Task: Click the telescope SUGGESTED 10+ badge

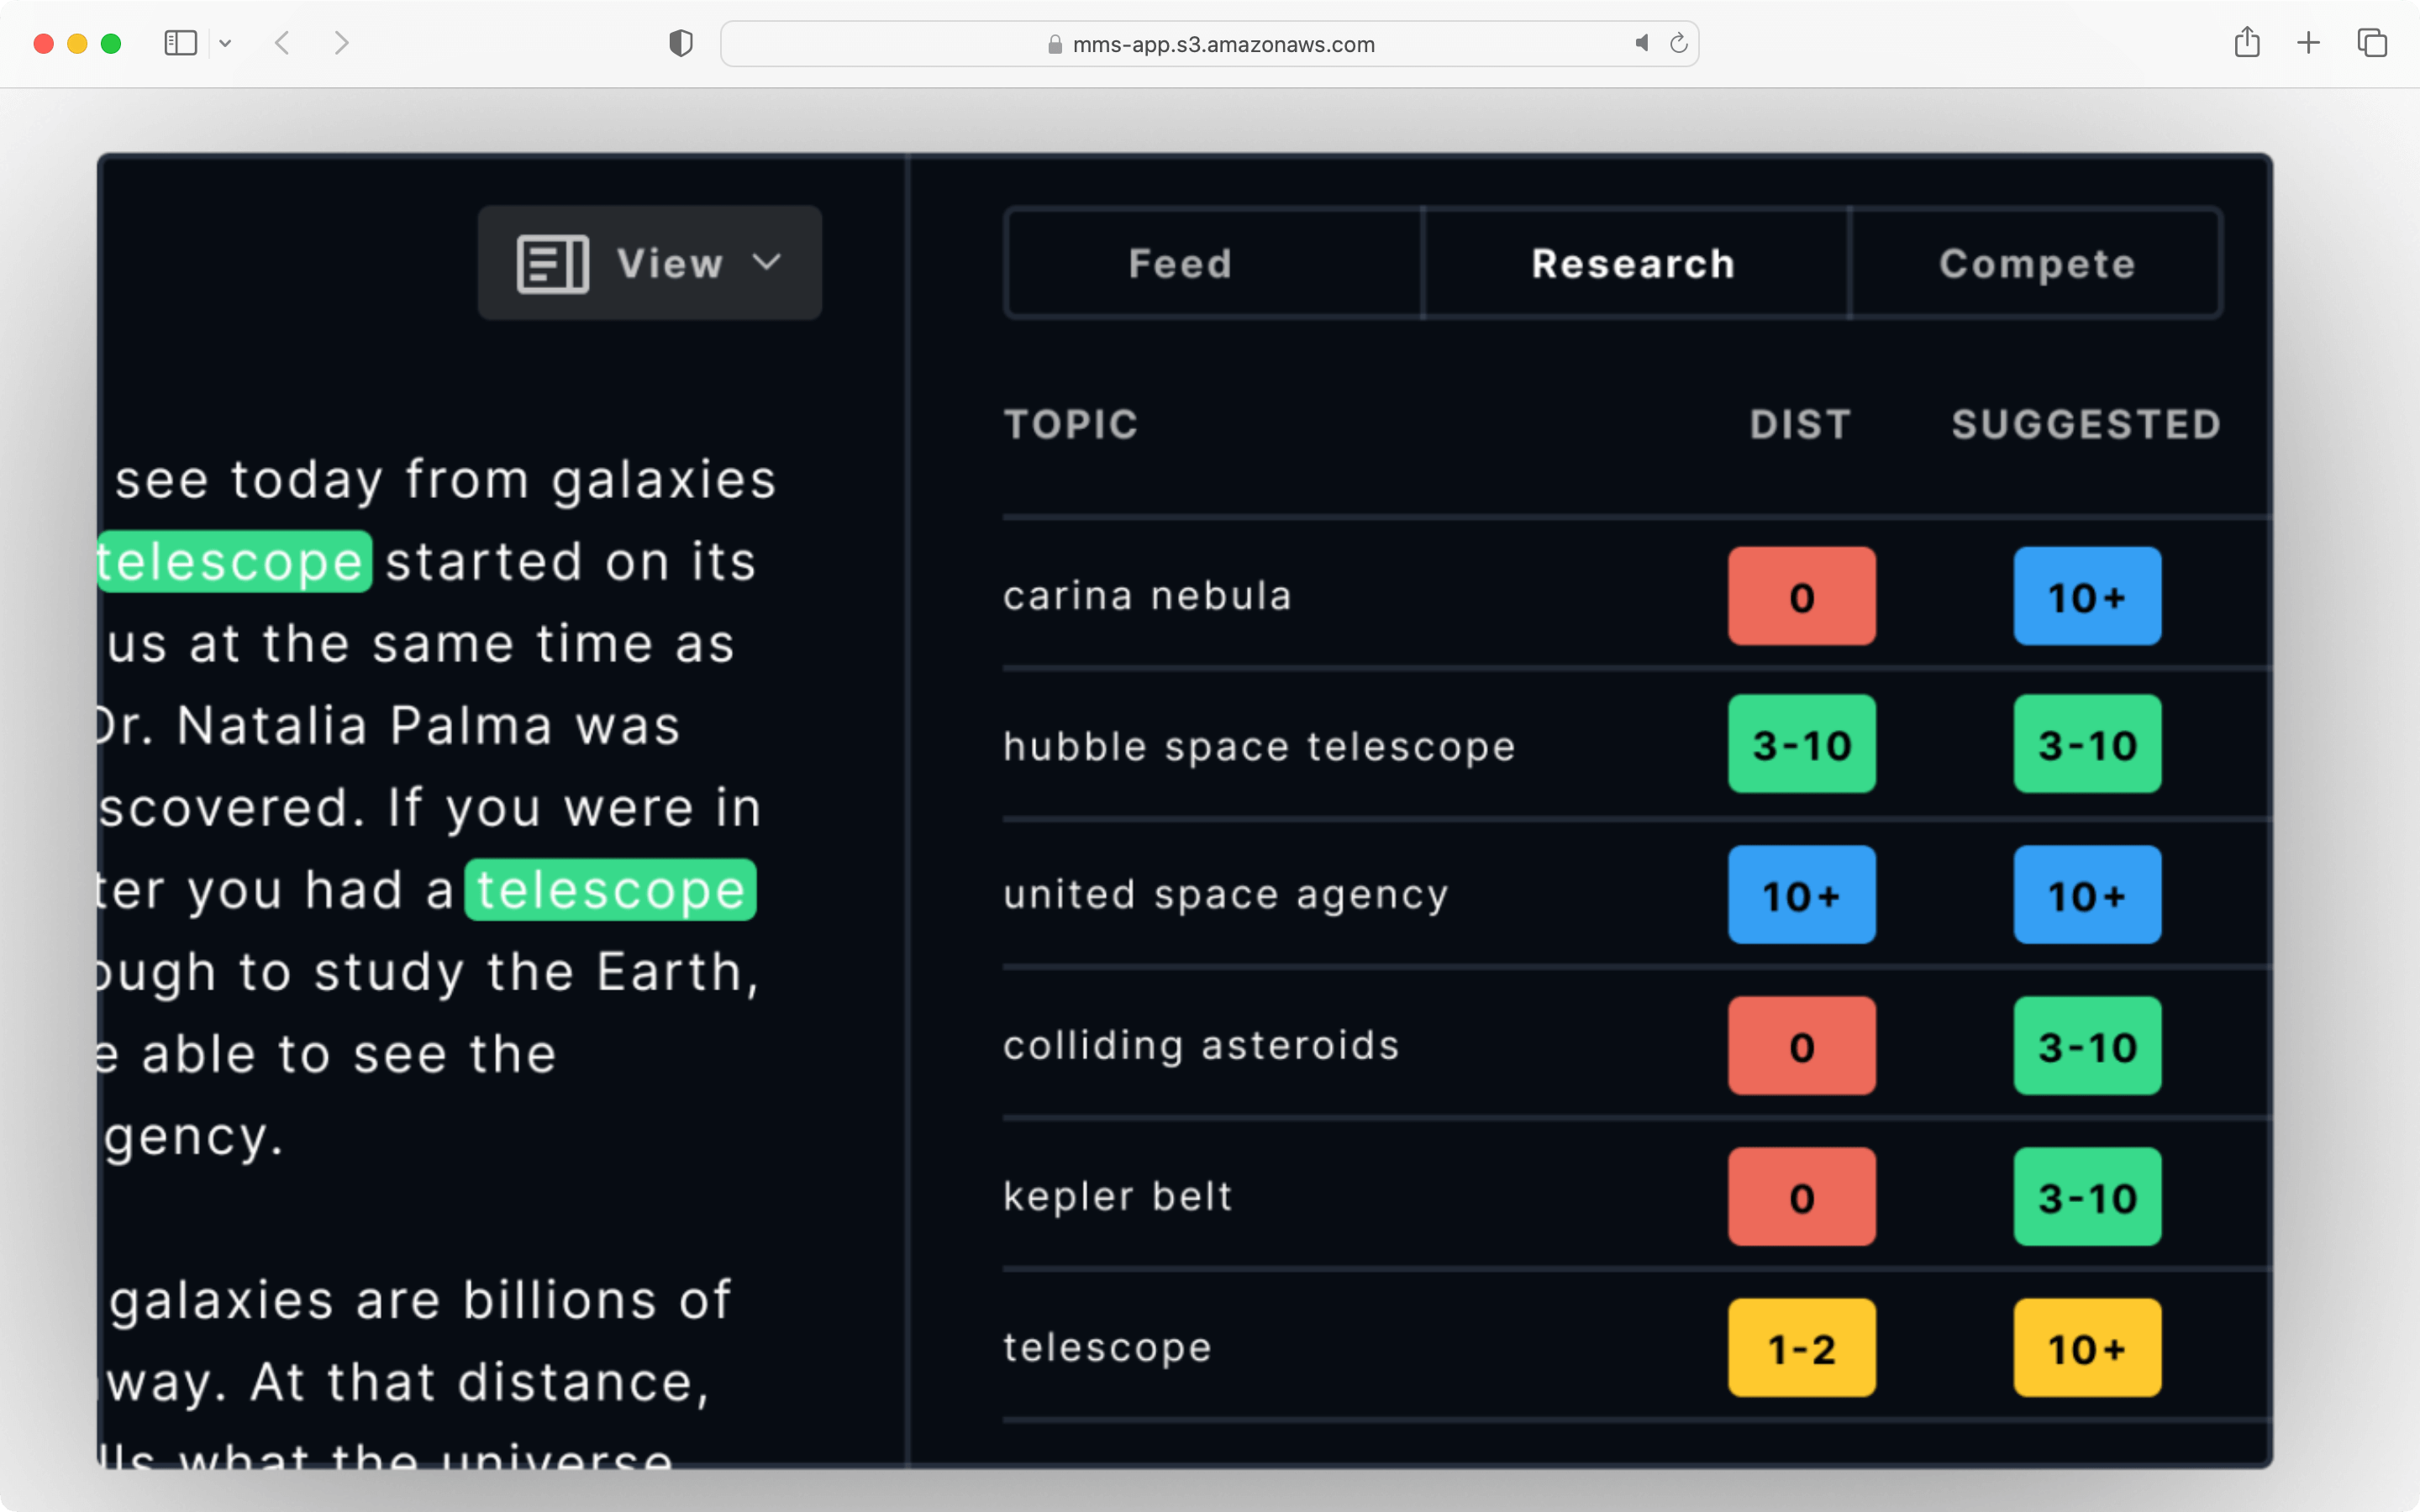Action: [x=2084, y=1345]
